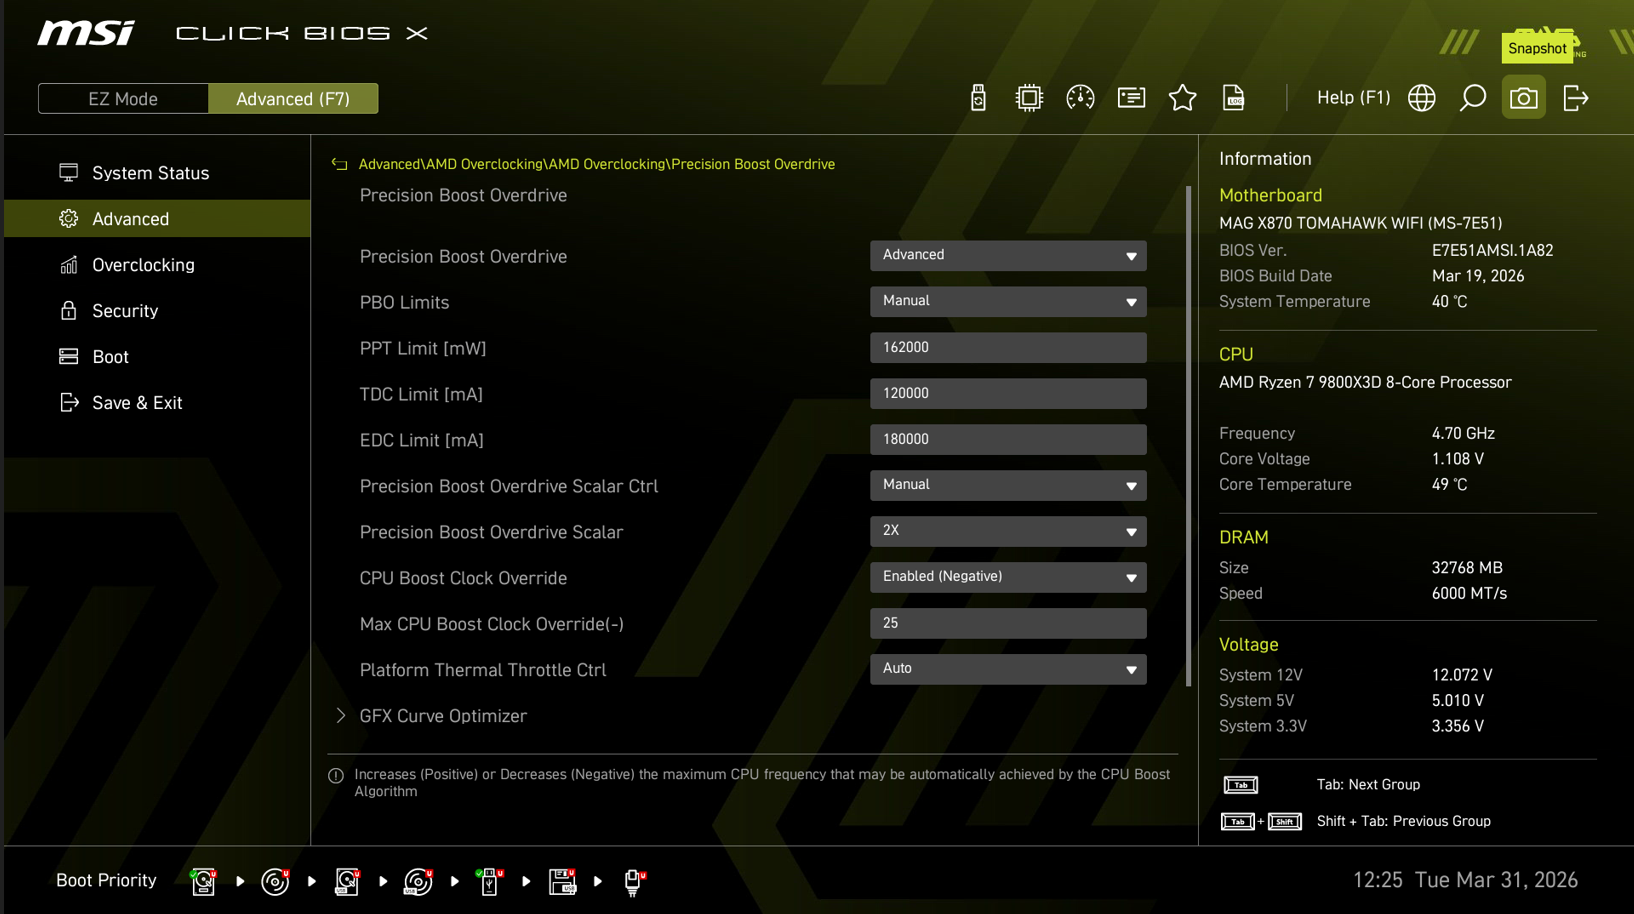The image size is (1634, 914).
Task: Open CPU Boost Clock Override dropdown
Action: [x=1008, y=578]
